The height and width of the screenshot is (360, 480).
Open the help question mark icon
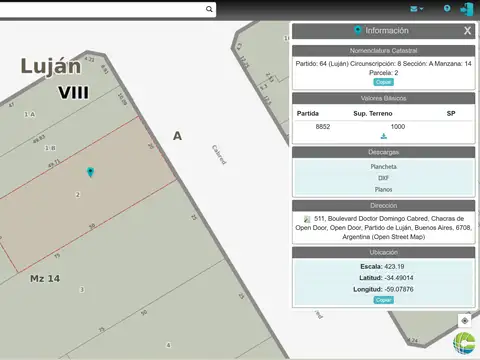point(447,8)
